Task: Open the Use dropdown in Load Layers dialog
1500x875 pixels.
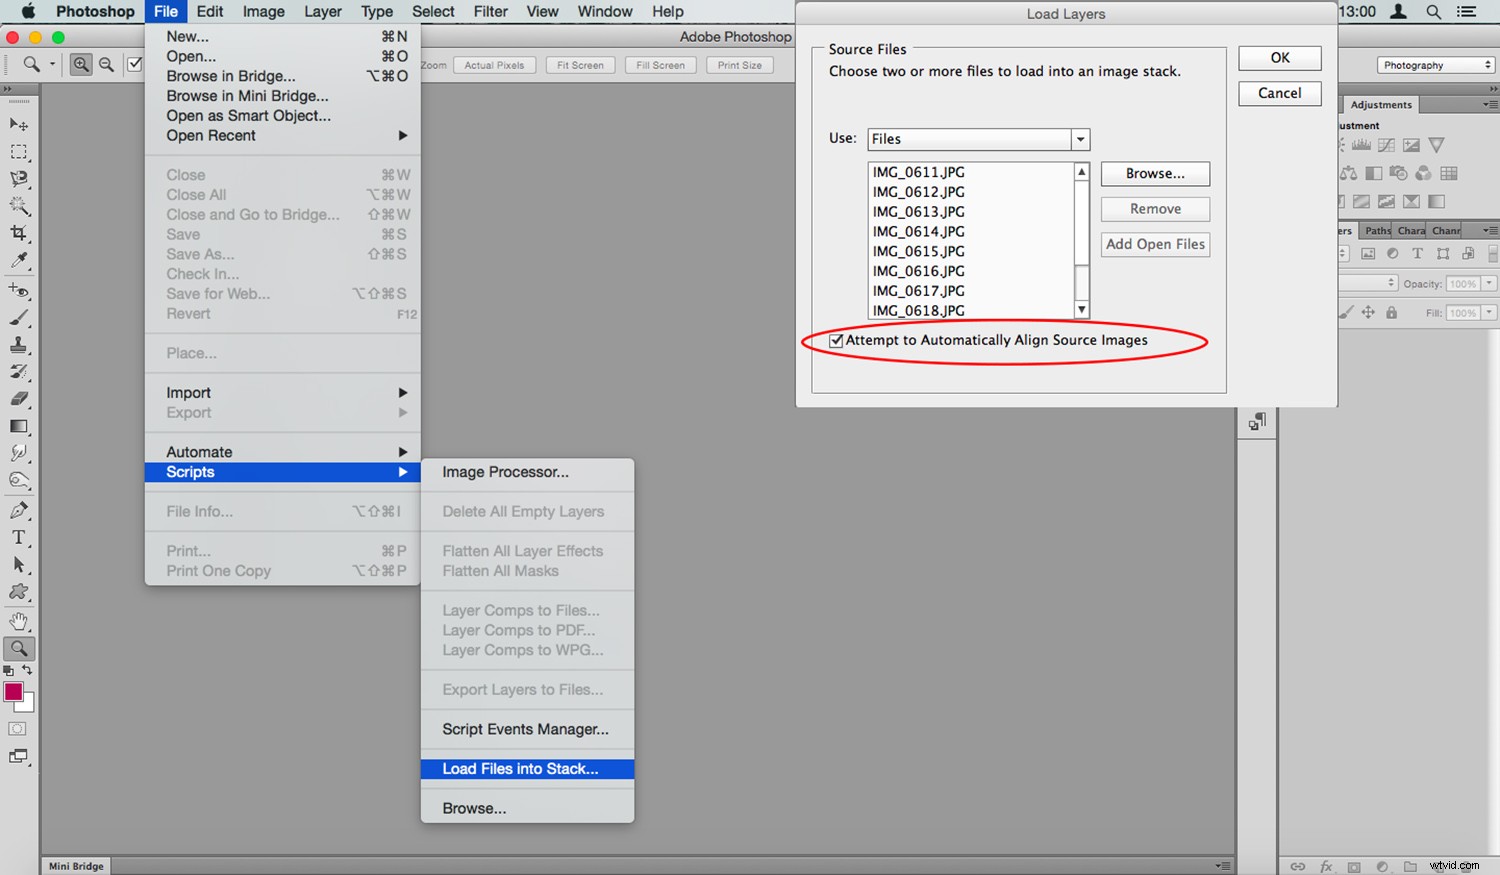Action: point(1079,139)
